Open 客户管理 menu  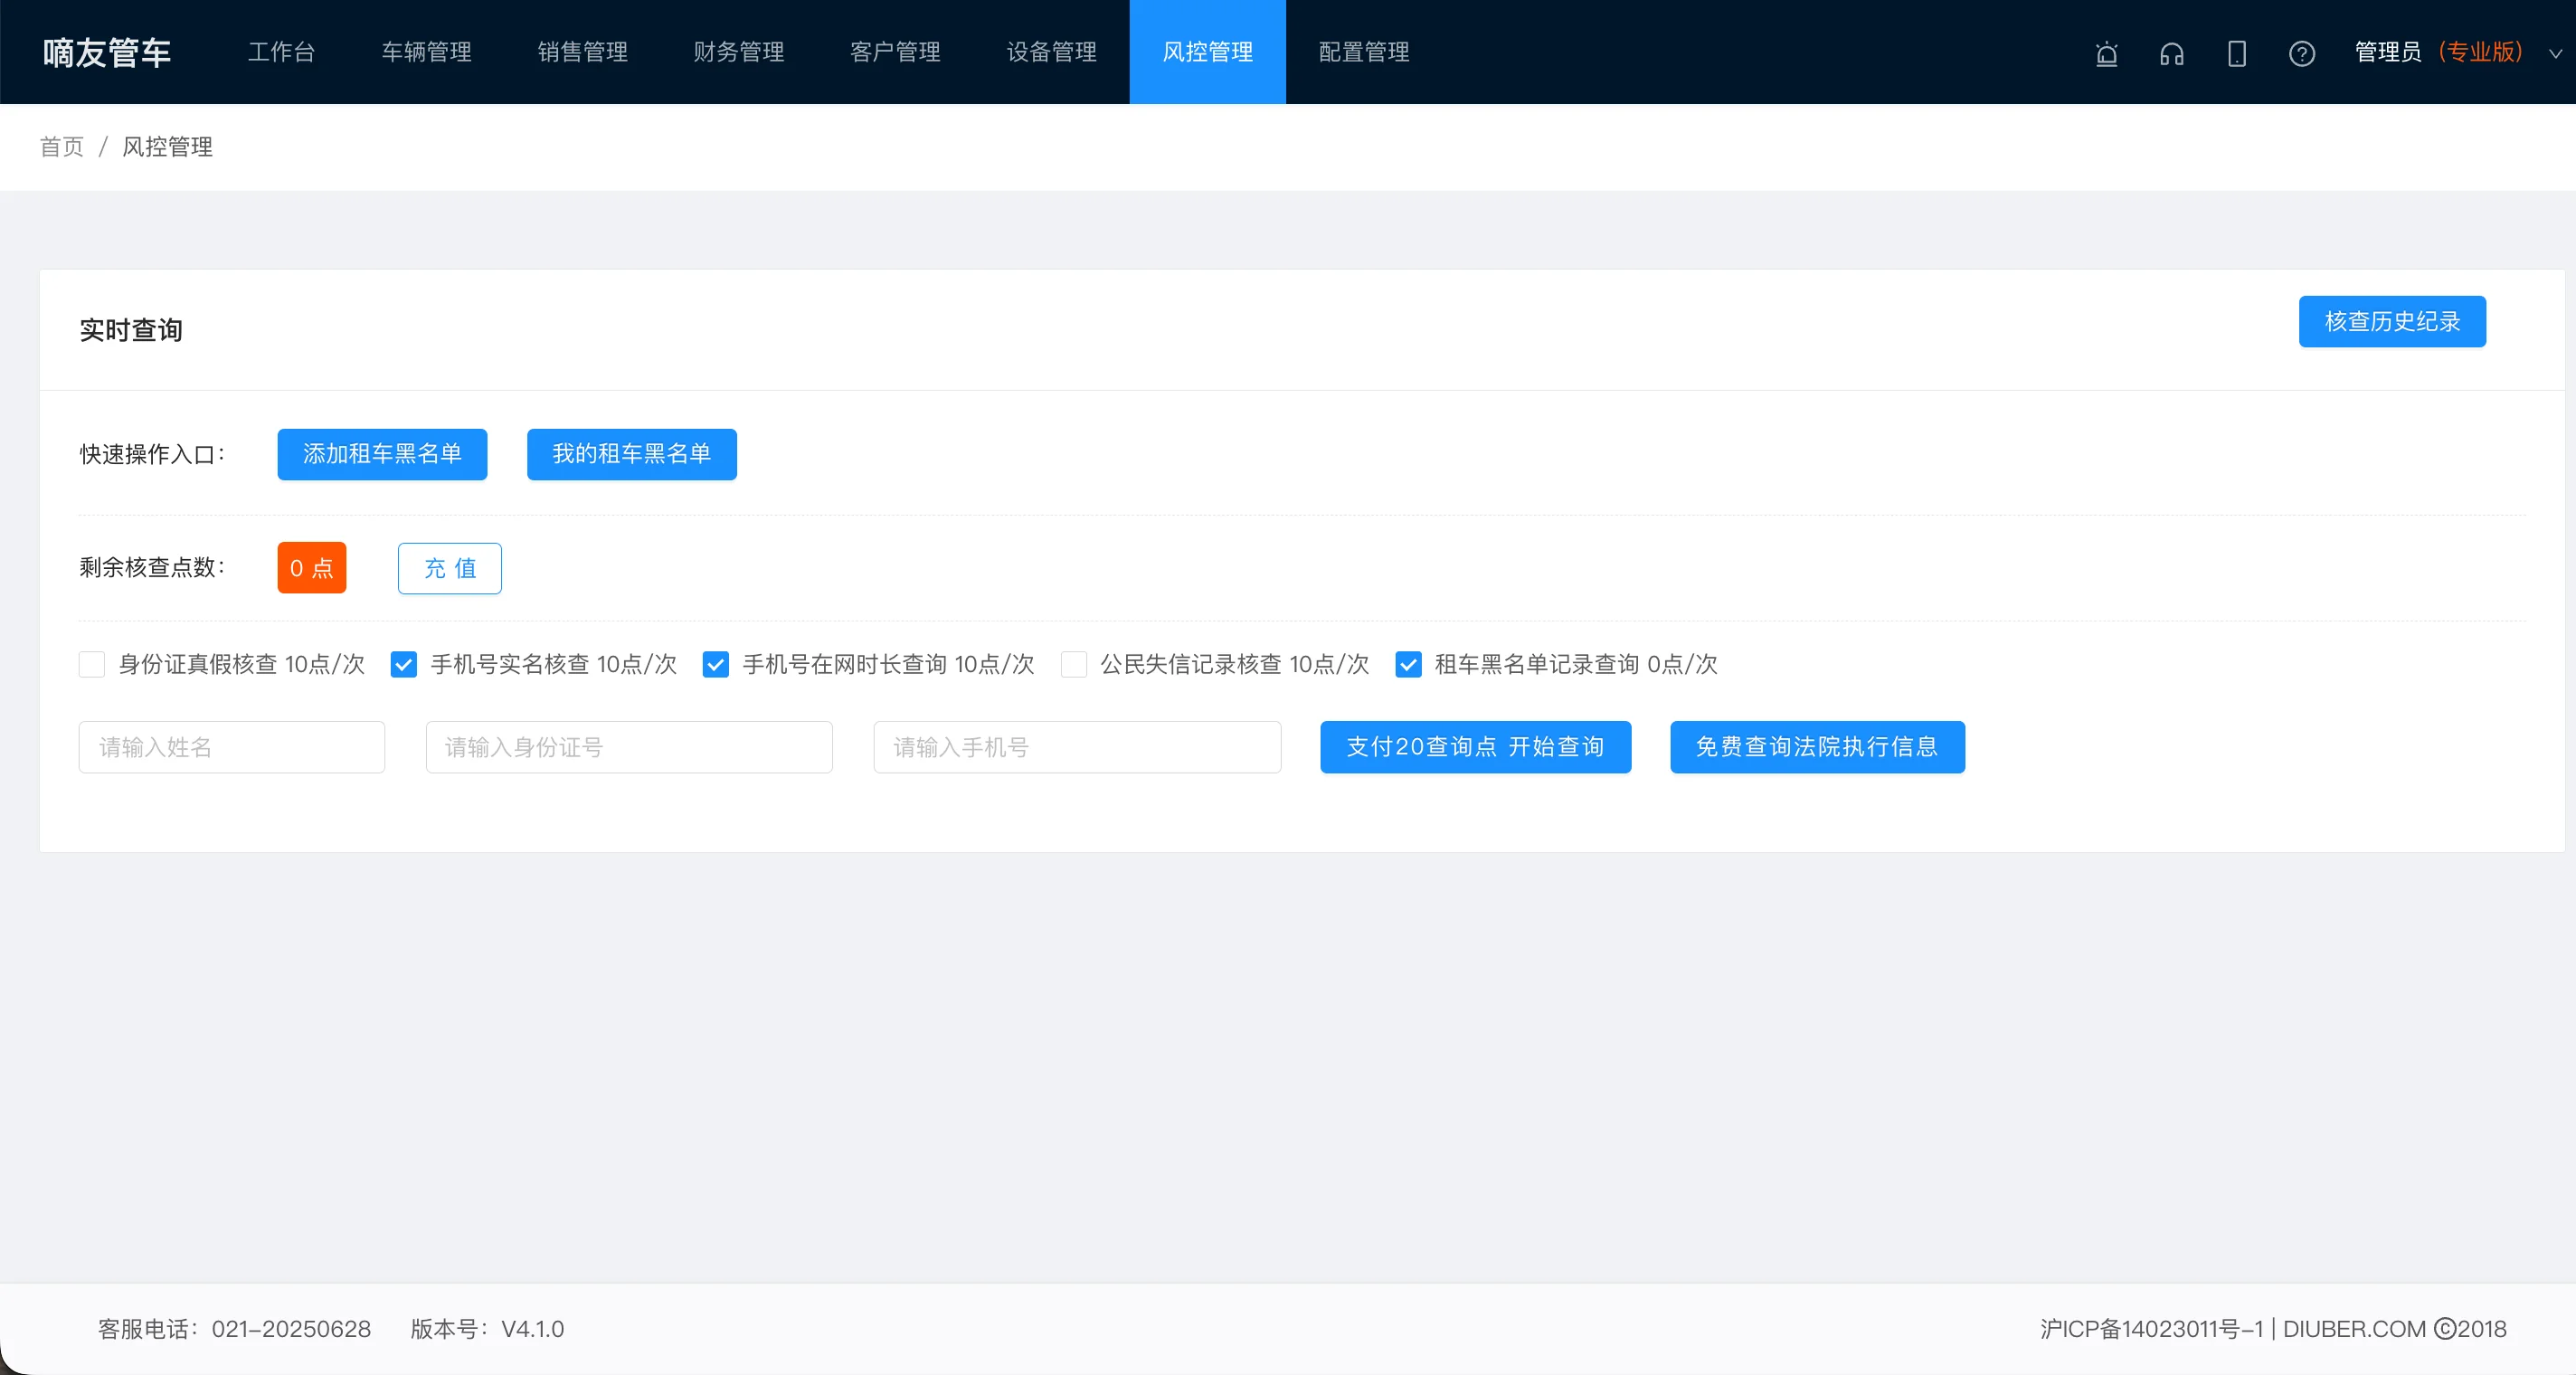pyautogui.click(x=895, y=52)
